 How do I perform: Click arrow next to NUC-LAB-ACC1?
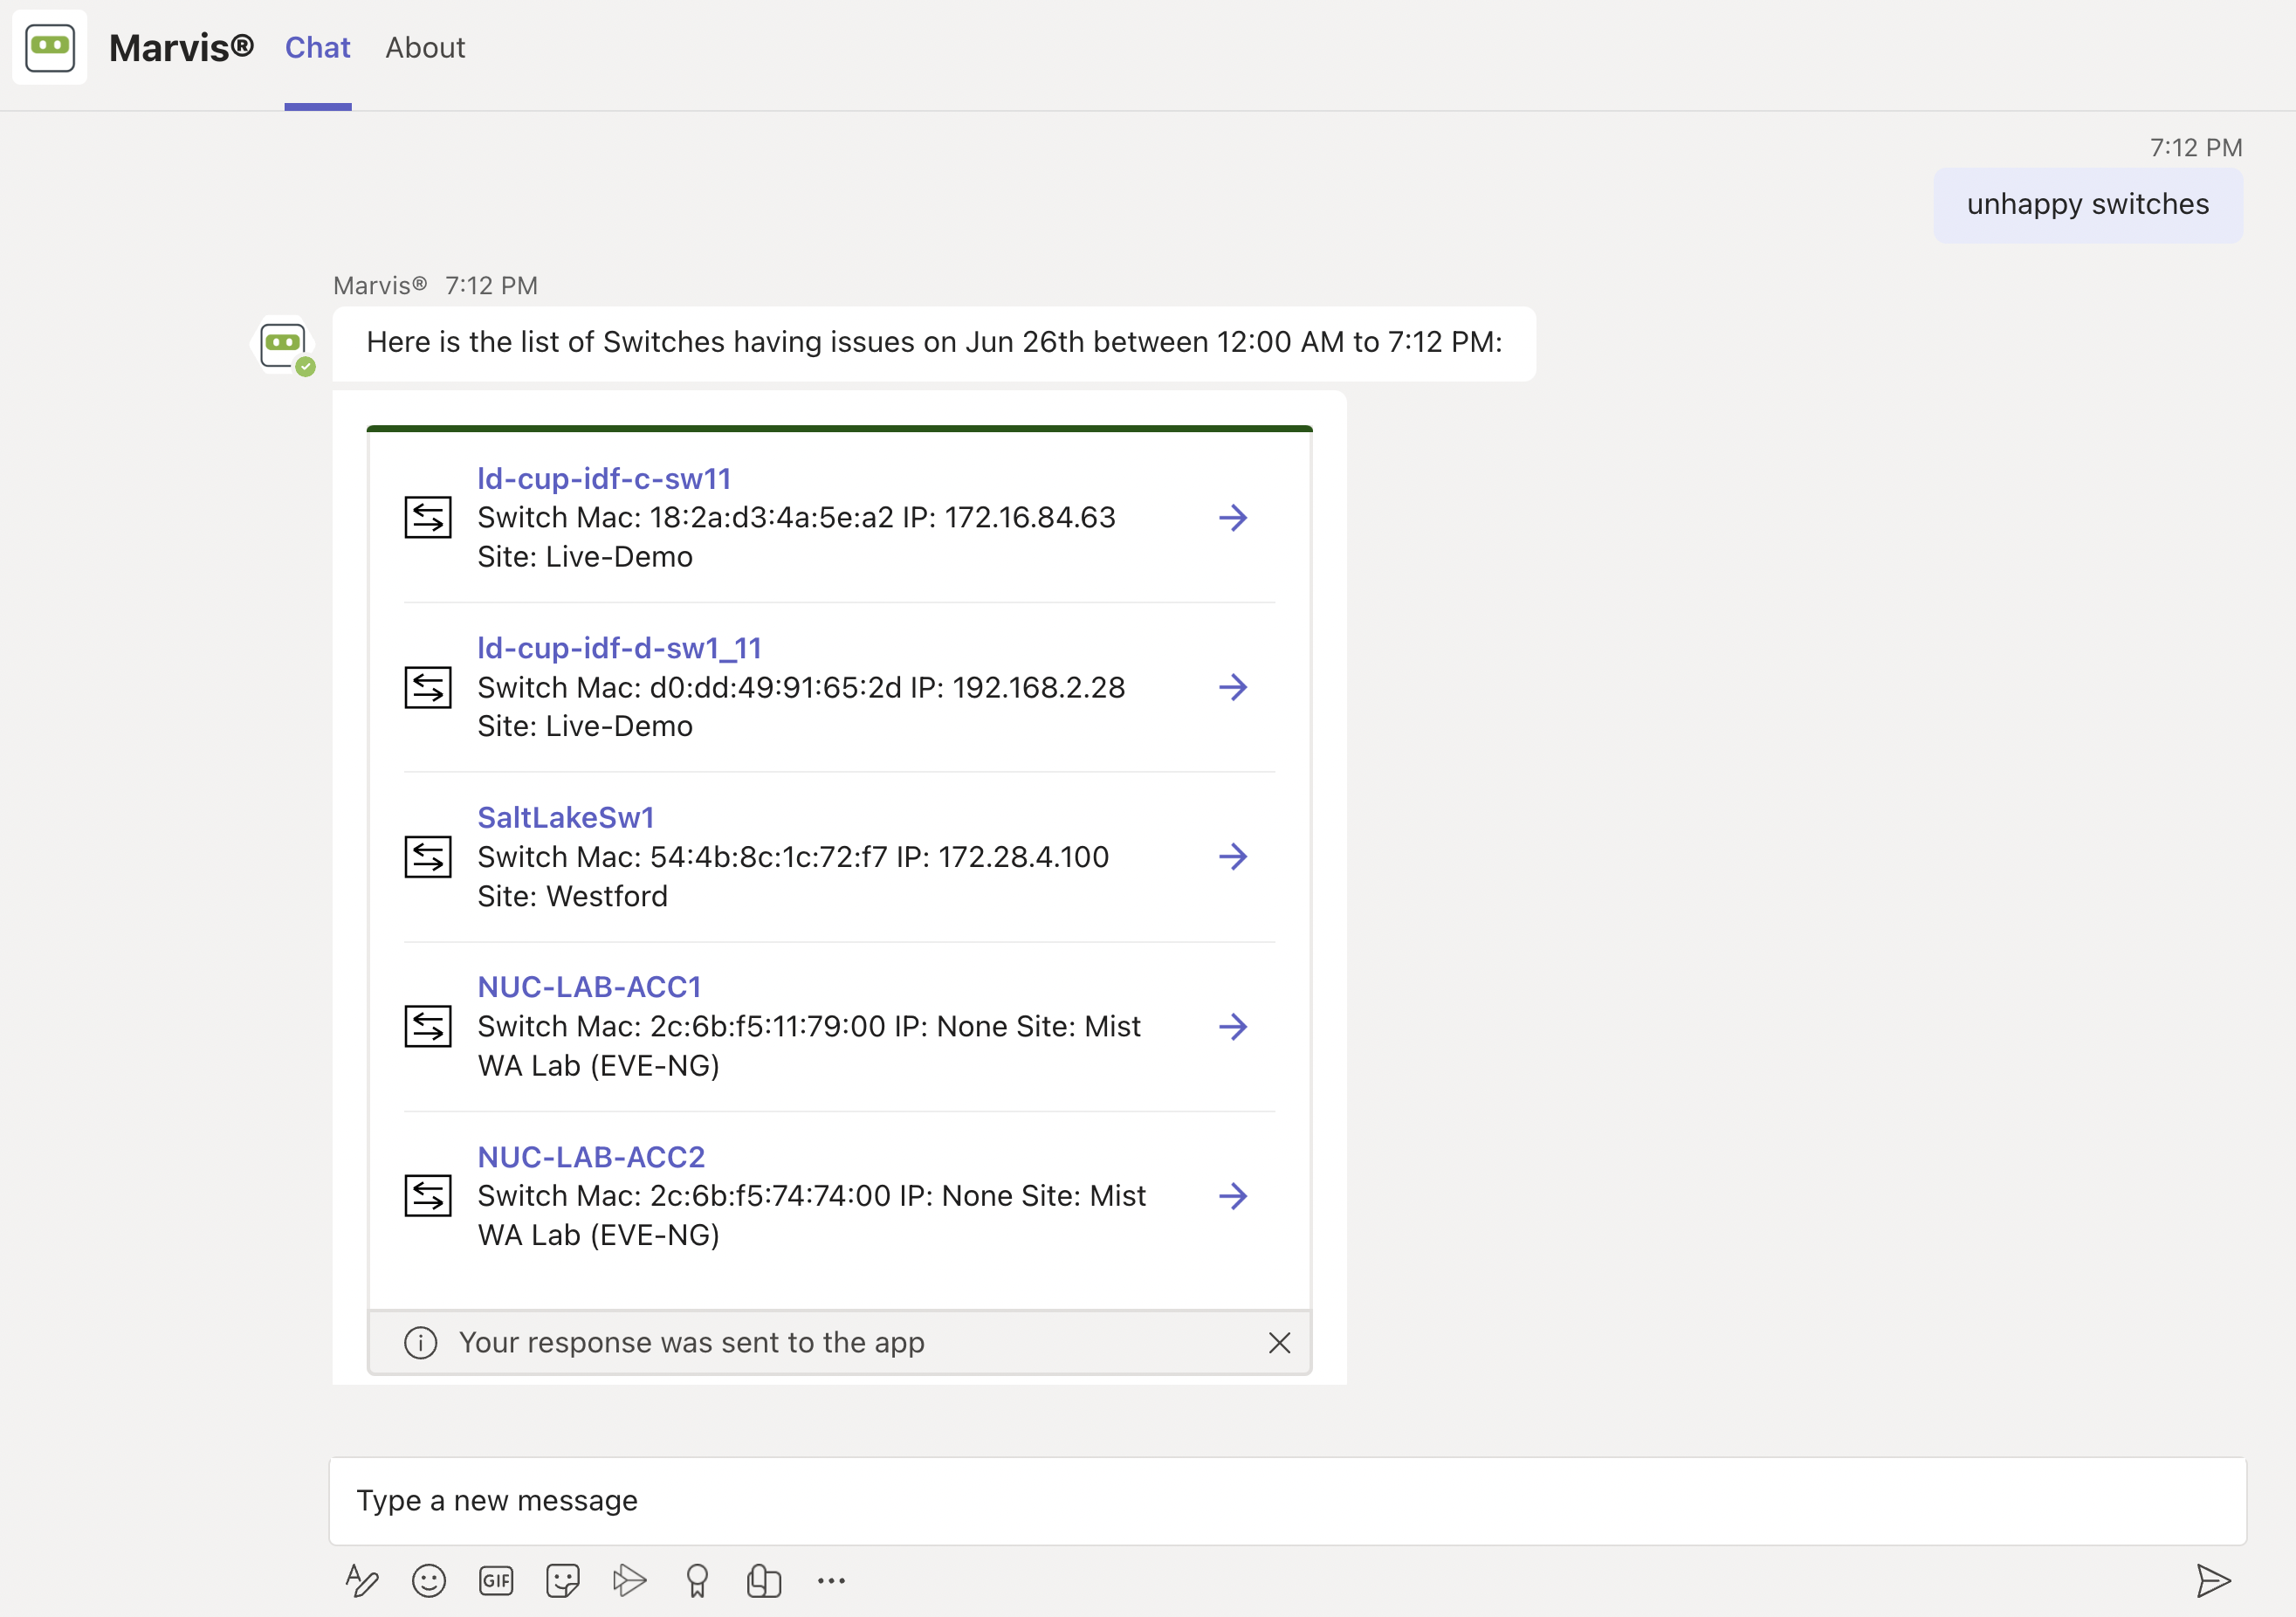click(x=1233, y=1026)
